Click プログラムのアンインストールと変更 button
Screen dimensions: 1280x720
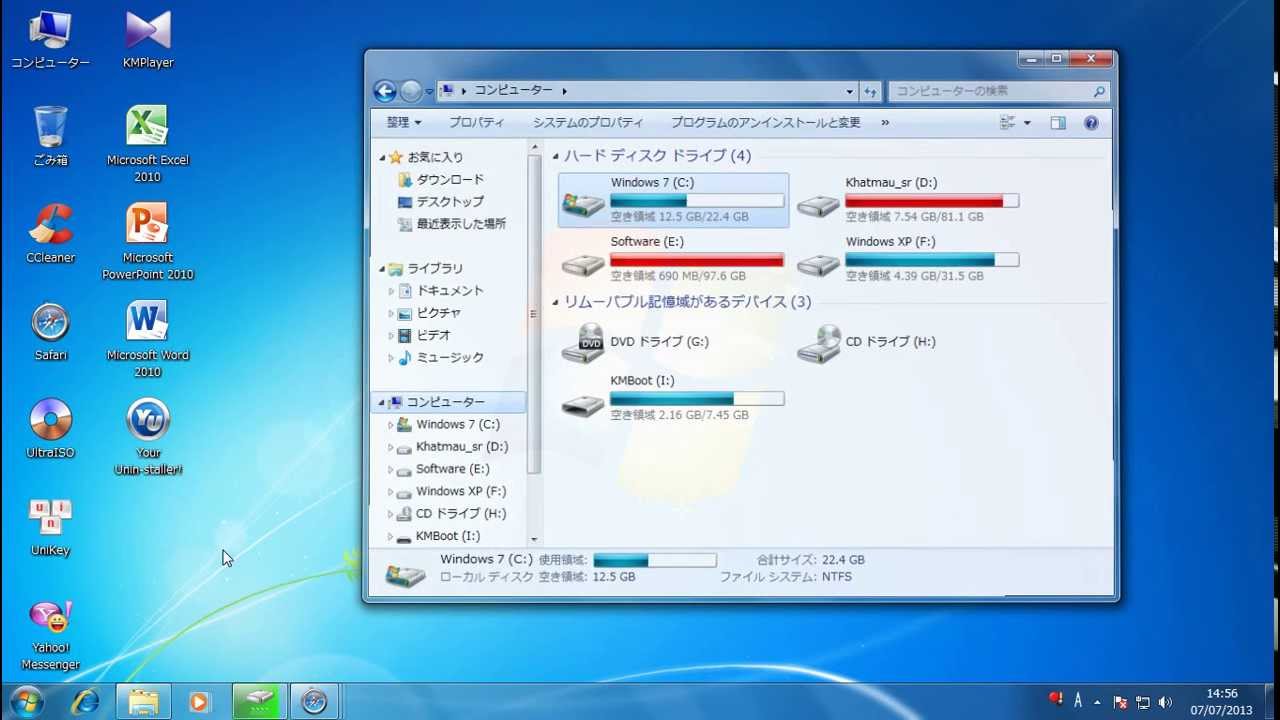tap(765, 123)
